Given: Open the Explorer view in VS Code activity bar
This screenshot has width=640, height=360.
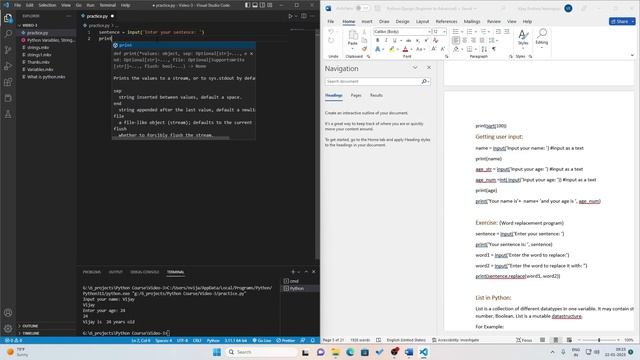Looking at the screenshot, I should point(8,18).
